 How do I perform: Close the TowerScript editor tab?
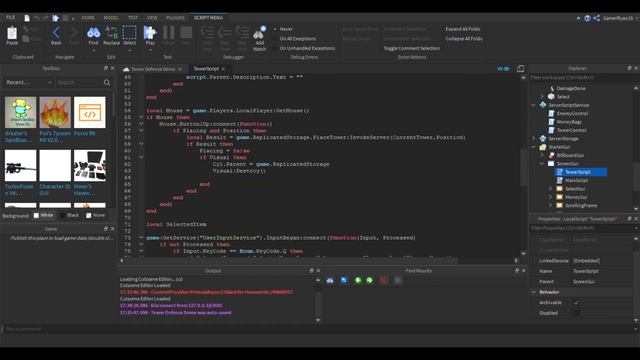click(223, 69)
